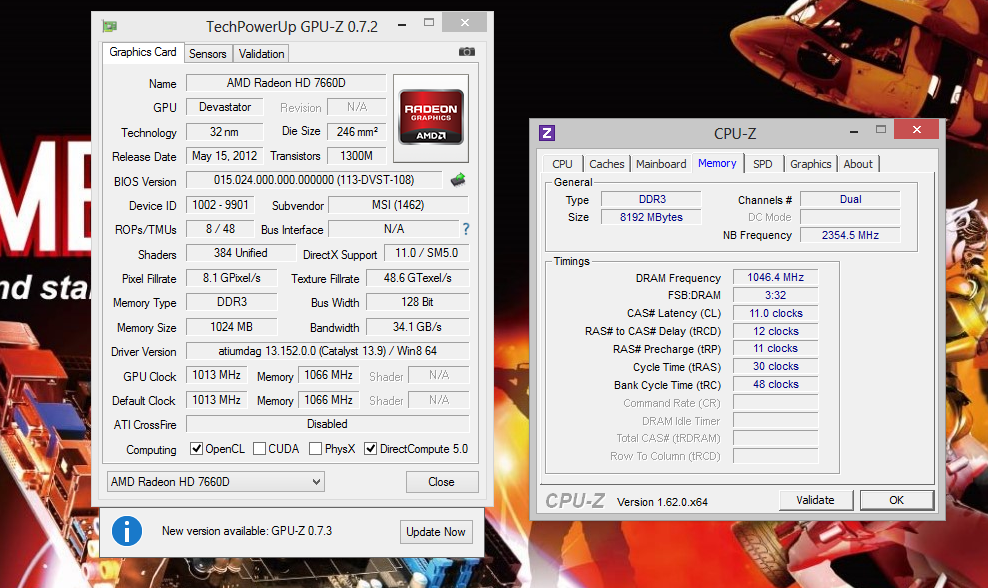Toggle the DirectCompute 5.0 checkbox
The height and width of the screenshot is (588, 988).
[370, 449]
